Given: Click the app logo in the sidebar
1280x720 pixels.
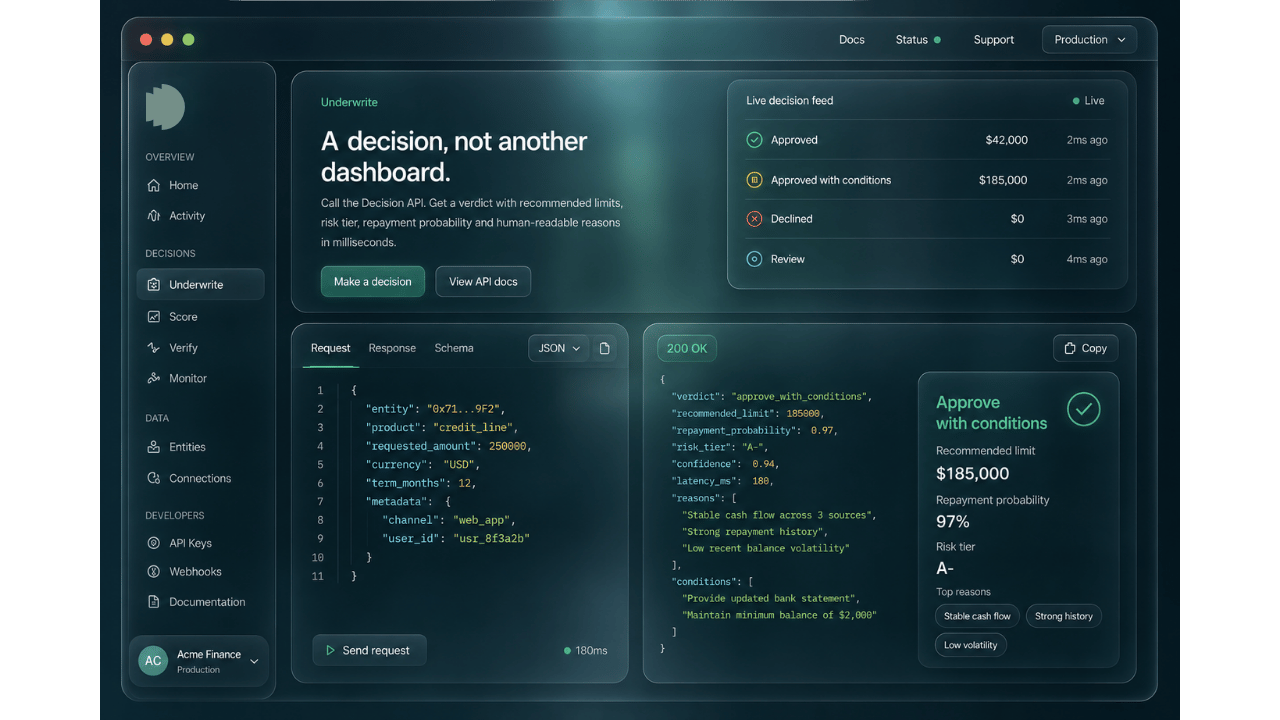Looking at the screenshot, I should tap(165, 106).
